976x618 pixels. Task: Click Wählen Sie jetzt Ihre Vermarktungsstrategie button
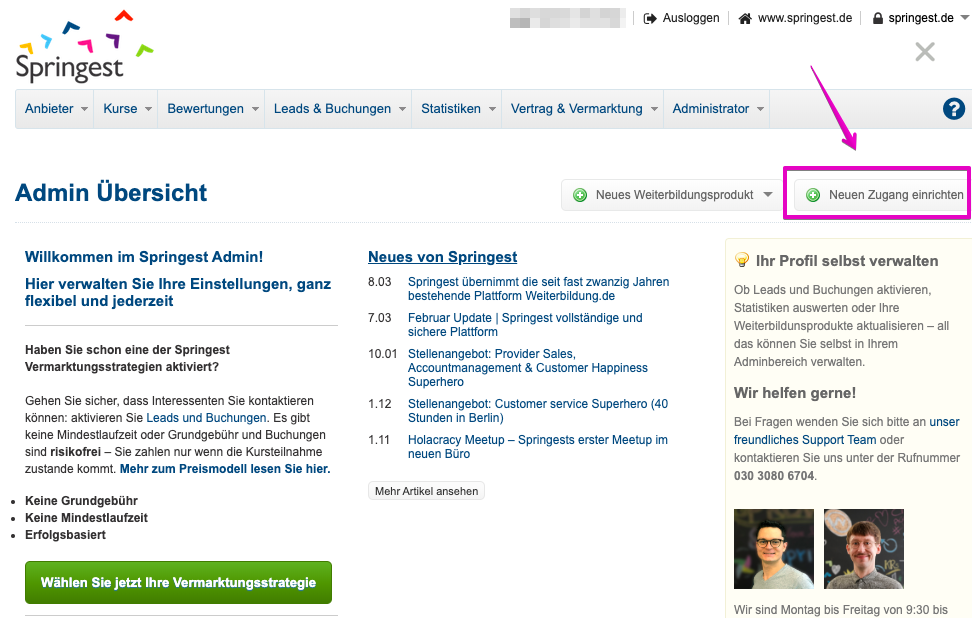click(x=178, y=583)
